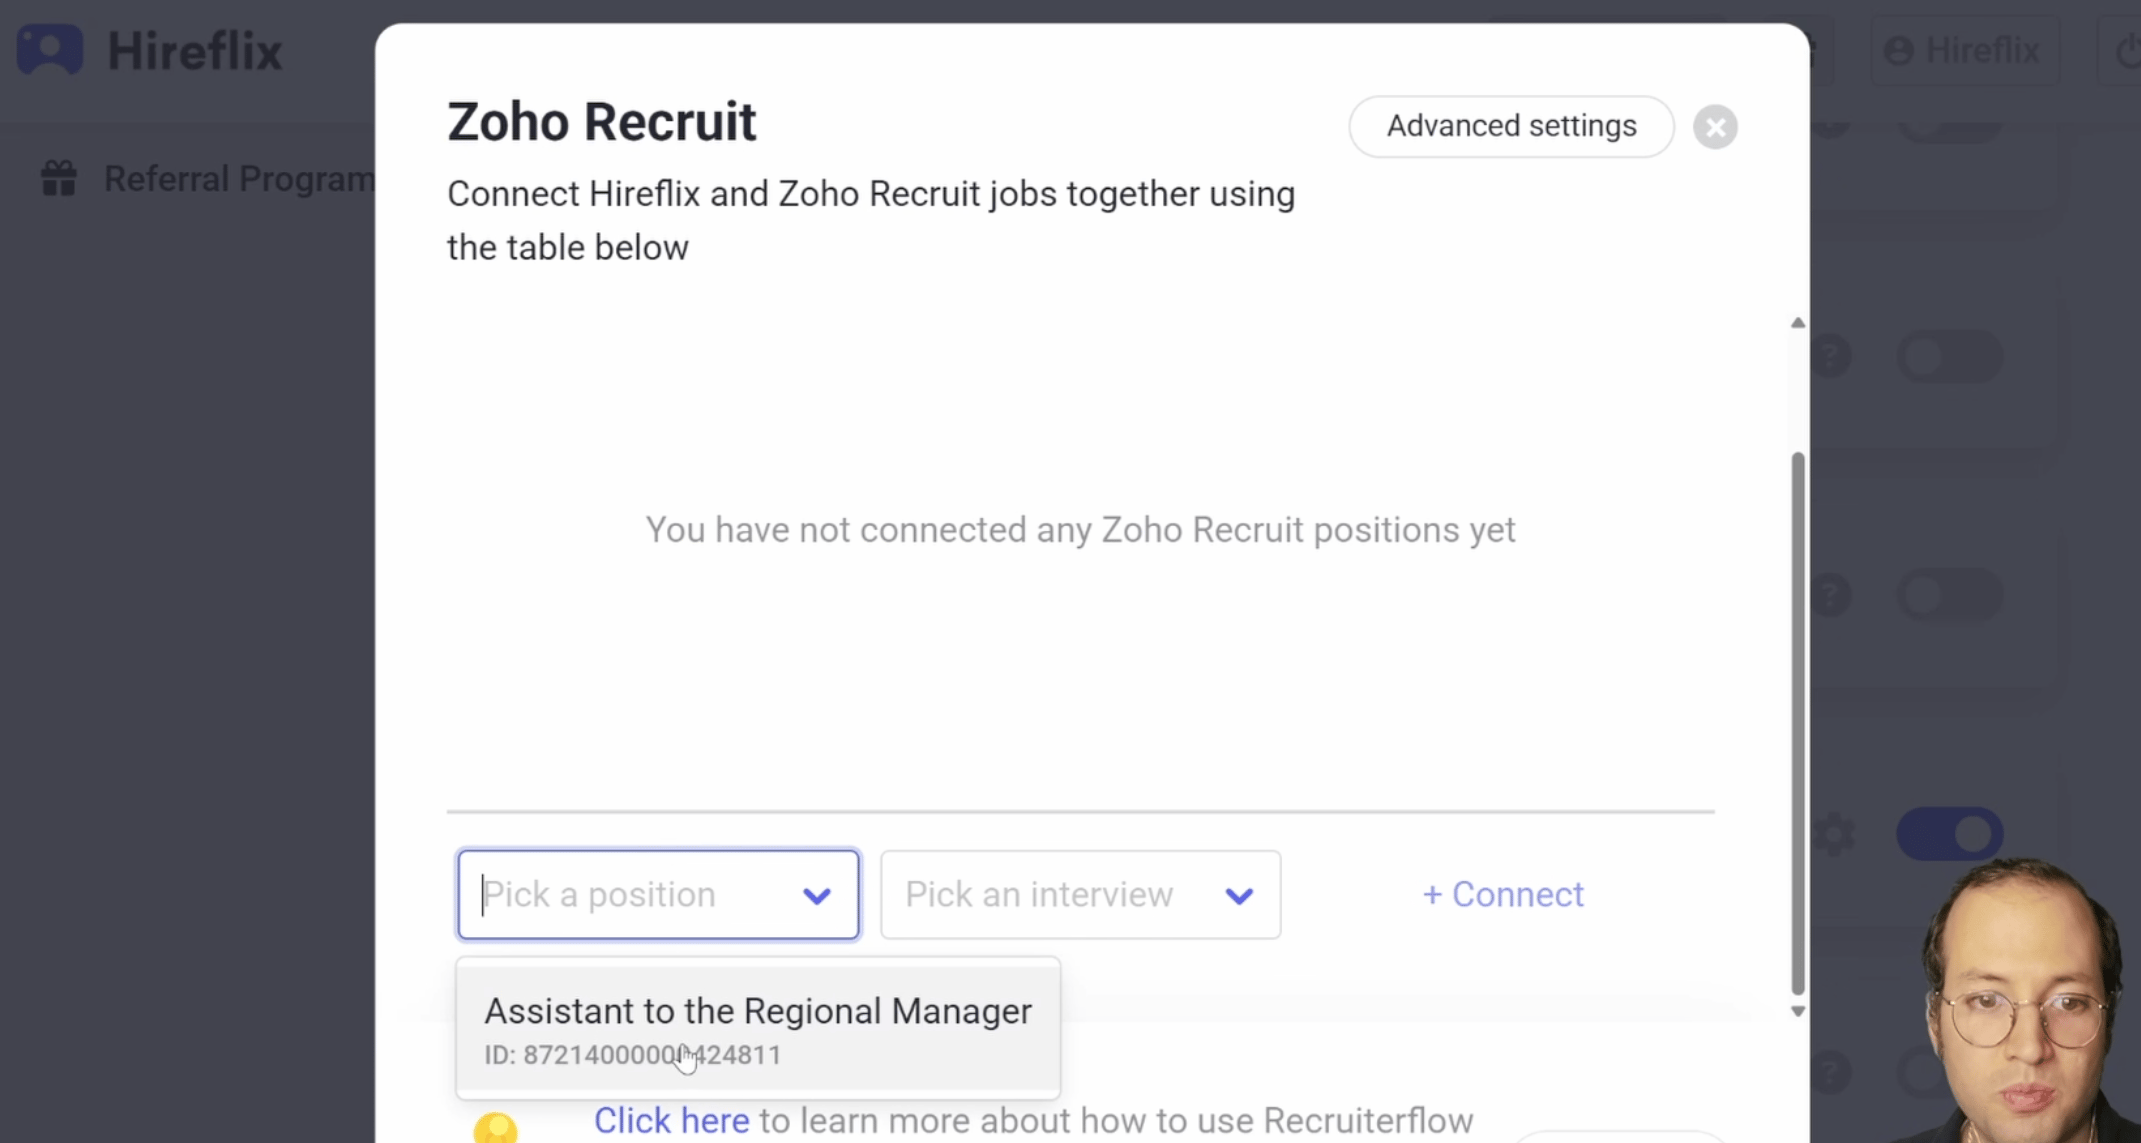Viewport: 2141px width, 1143px height.
Task: Click scrollbar up arrow in dialog
Action: point(1797,323)
